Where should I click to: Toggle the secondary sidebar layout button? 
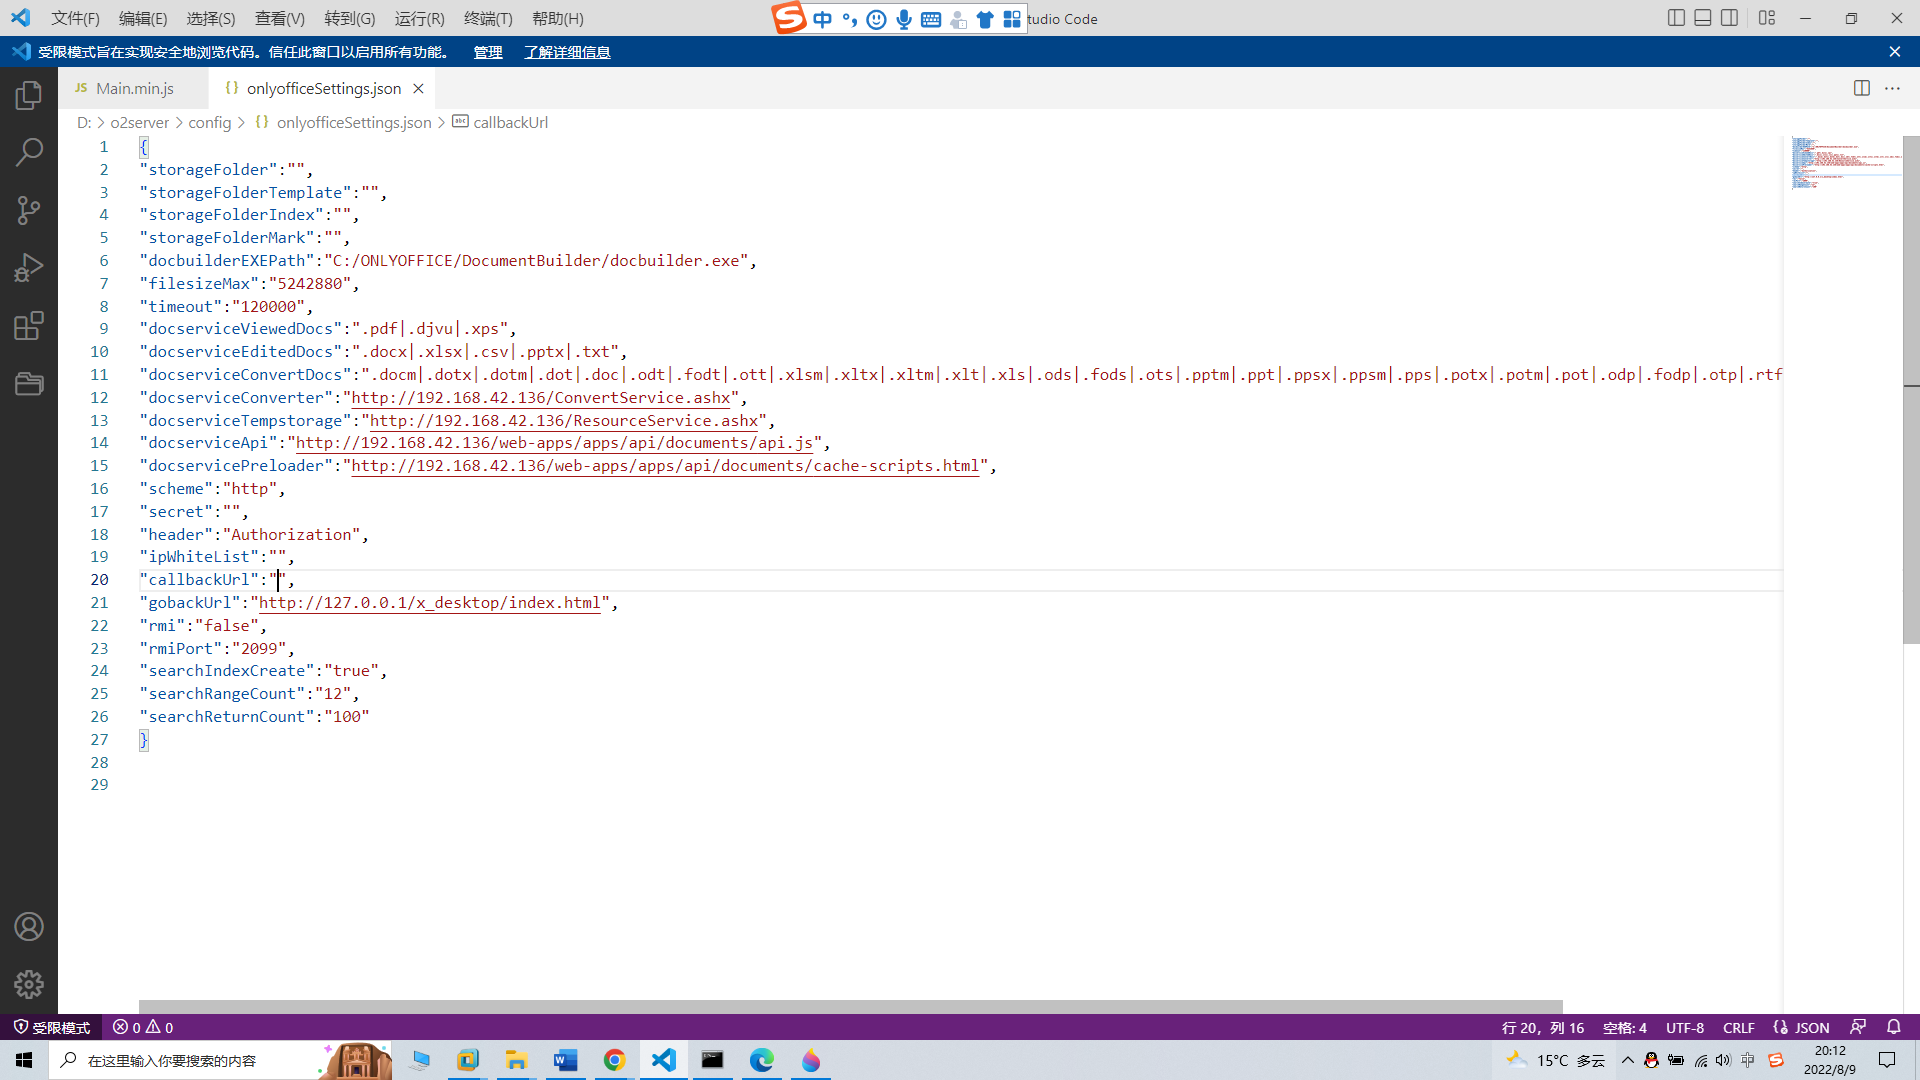pyautogui.click(x=1729, y=18)
